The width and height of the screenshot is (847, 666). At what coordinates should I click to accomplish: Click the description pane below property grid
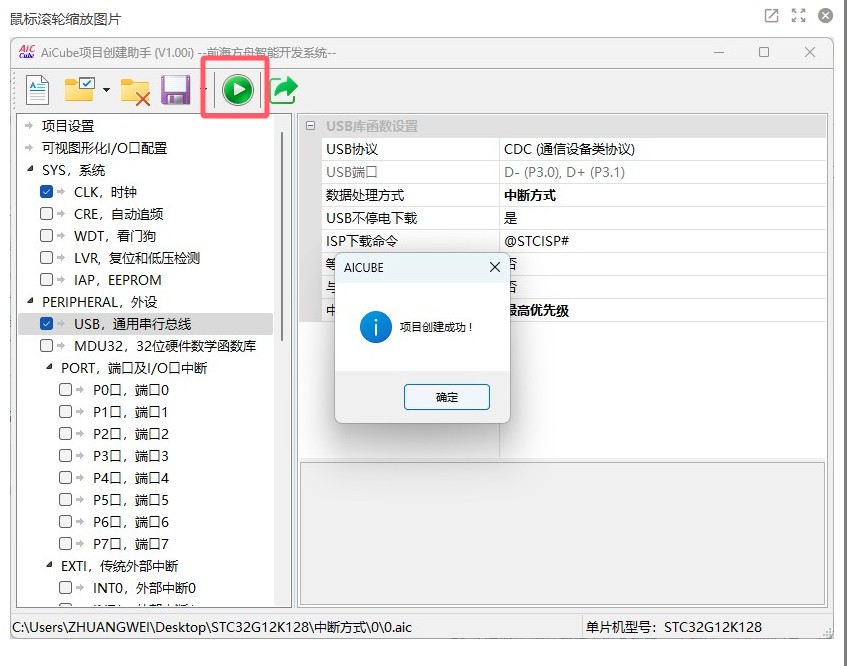[x=562, y=533]
